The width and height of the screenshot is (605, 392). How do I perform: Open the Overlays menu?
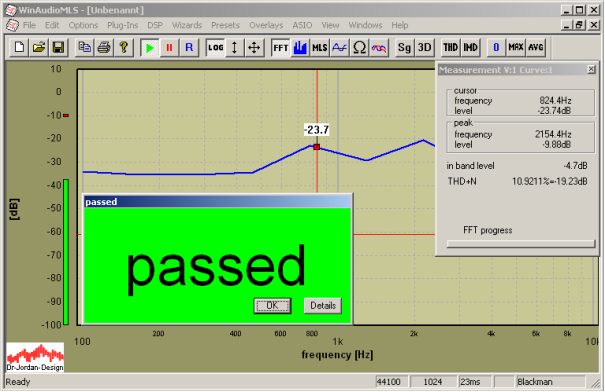click(266, 25)
